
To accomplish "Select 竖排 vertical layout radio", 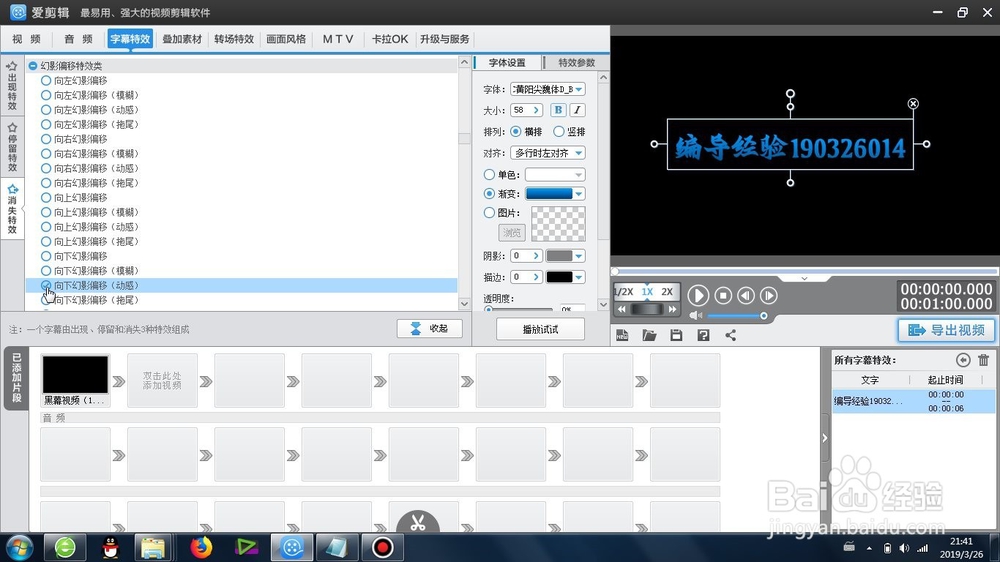I will [559, 131].
